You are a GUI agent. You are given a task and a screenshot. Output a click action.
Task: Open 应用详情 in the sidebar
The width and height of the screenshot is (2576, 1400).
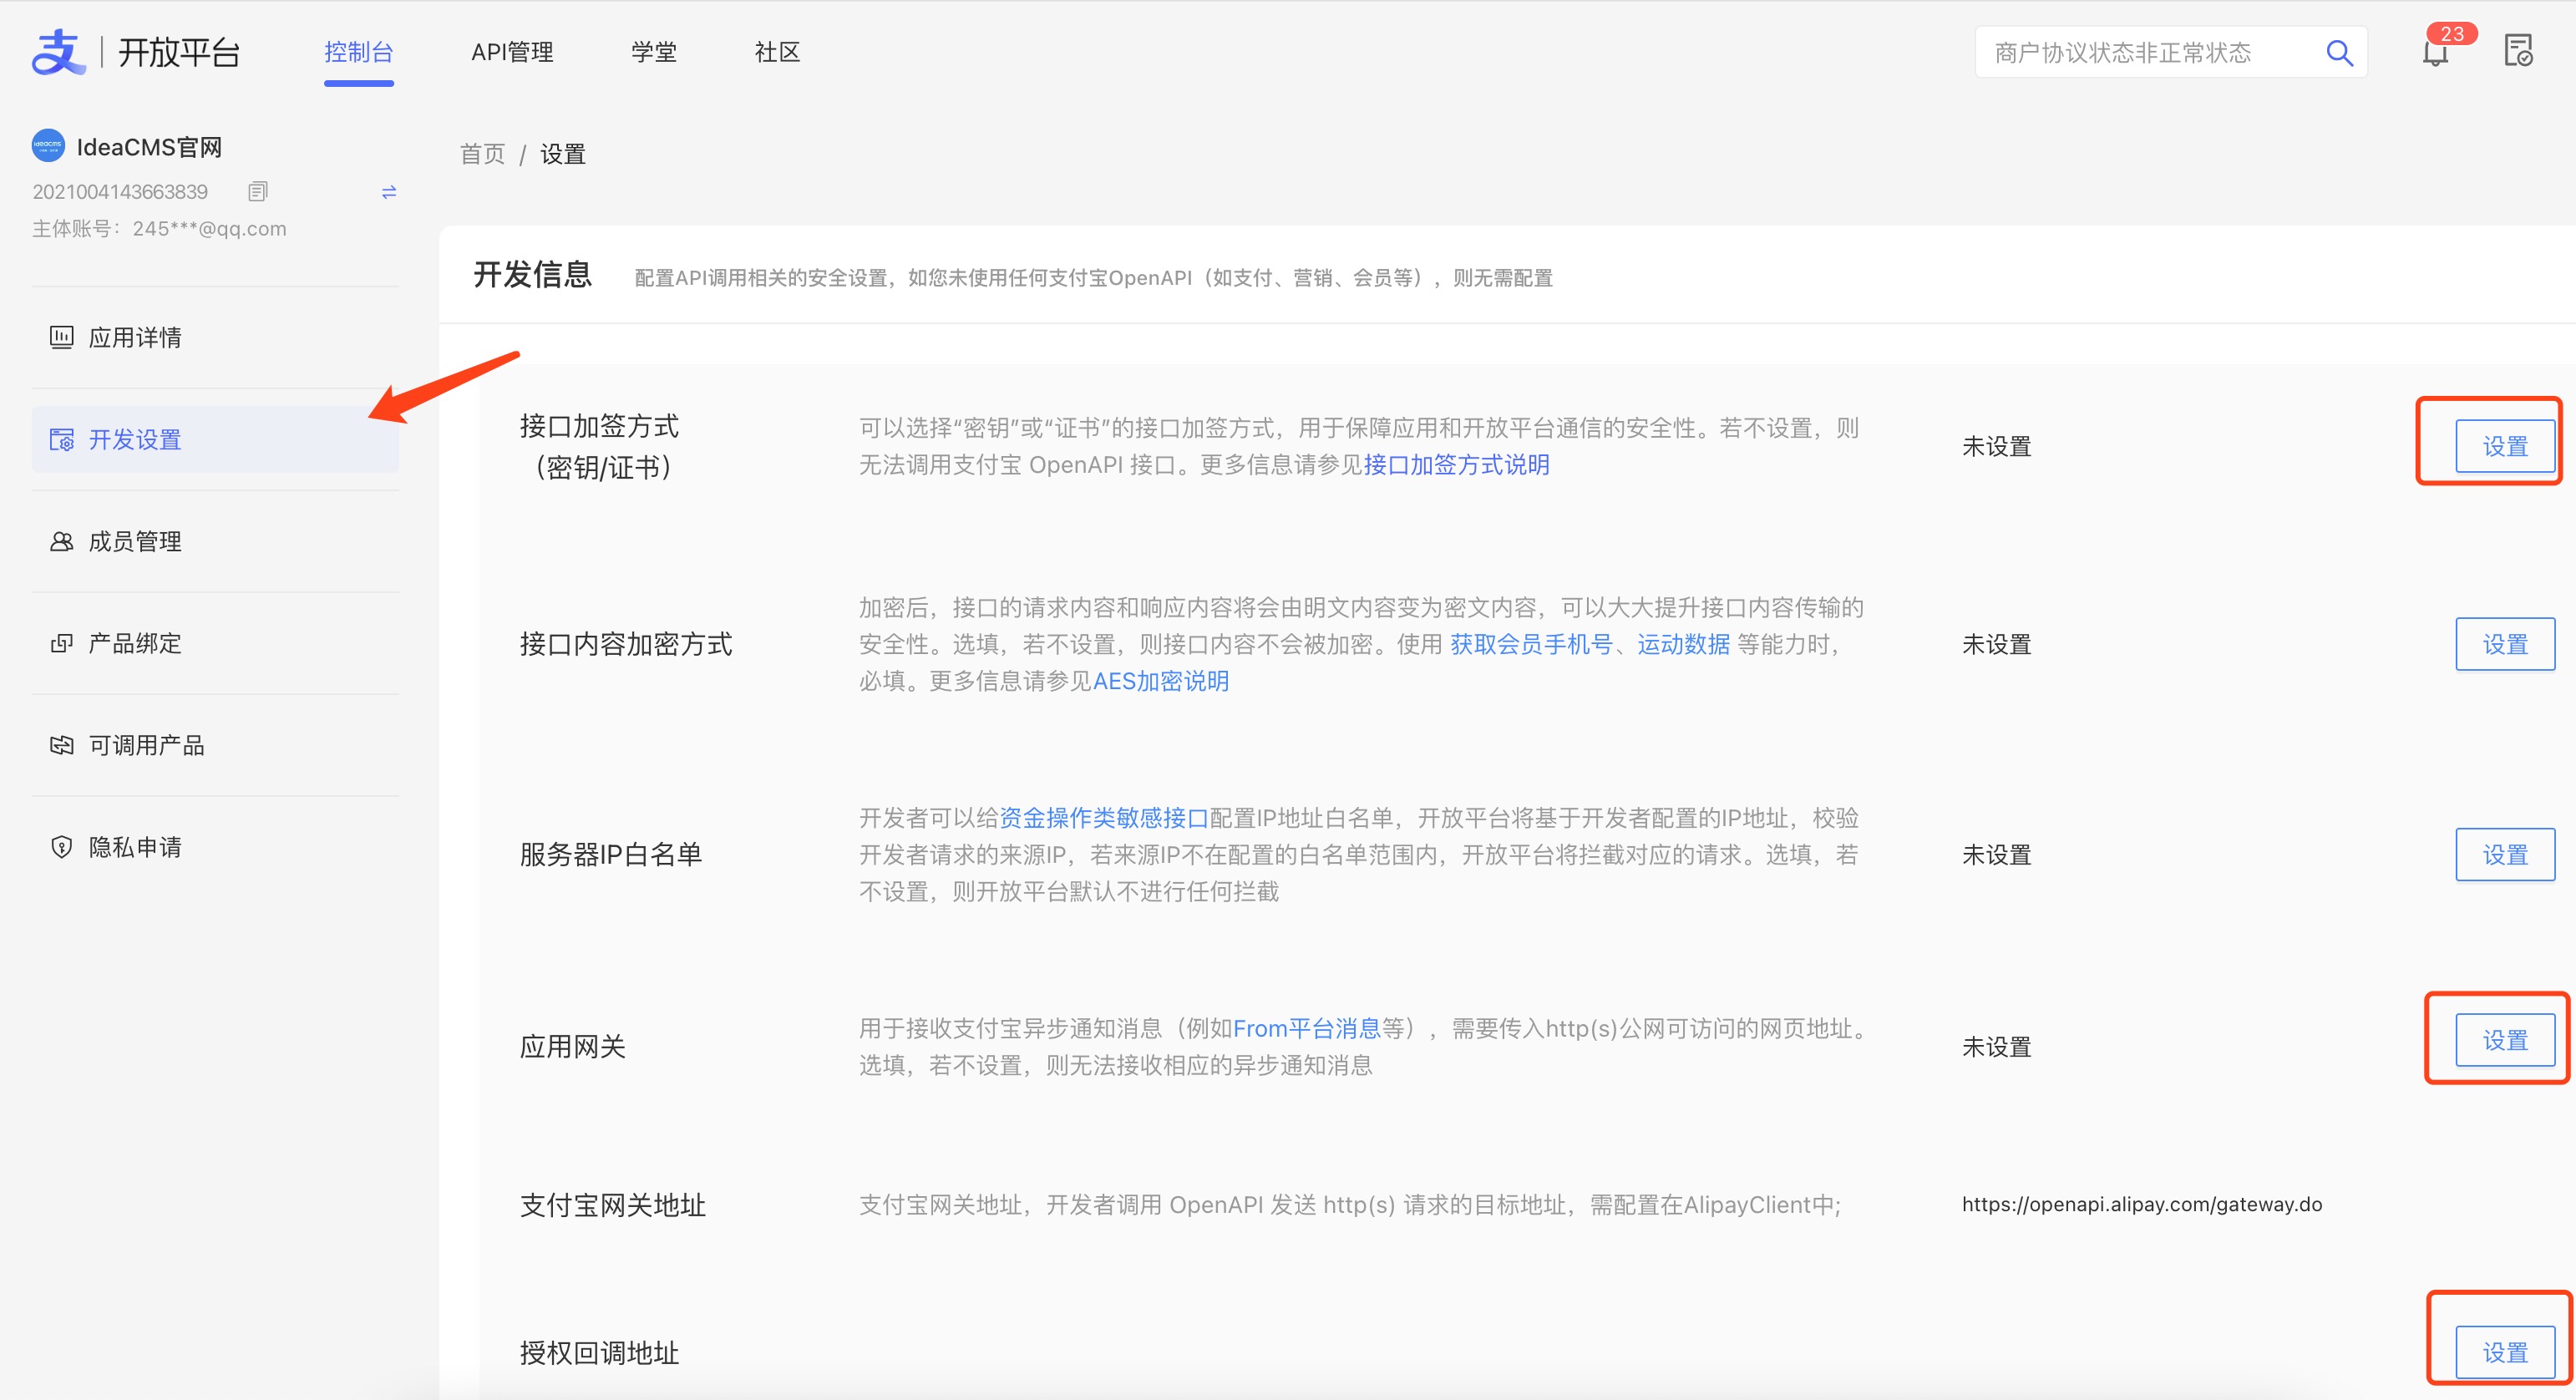tap(135, 337)
